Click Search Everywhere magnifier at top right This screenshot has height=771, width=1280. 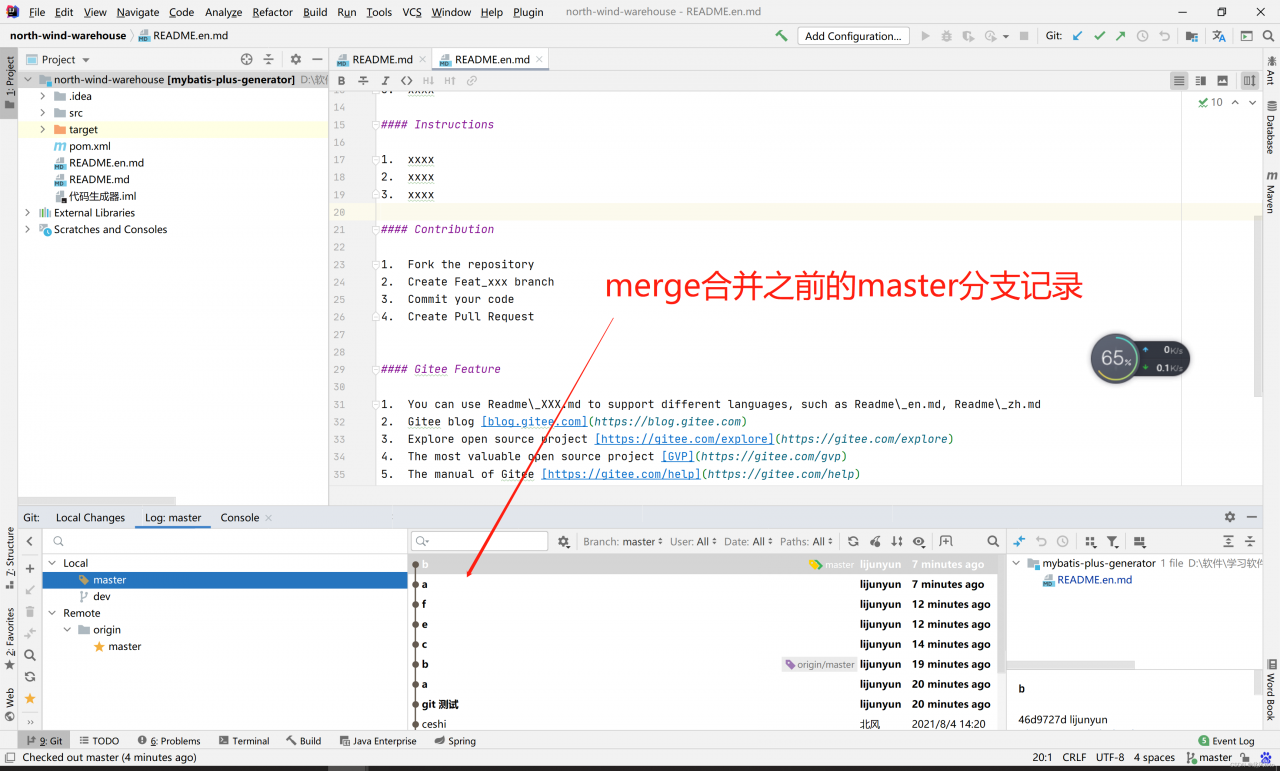[1268, 36]
